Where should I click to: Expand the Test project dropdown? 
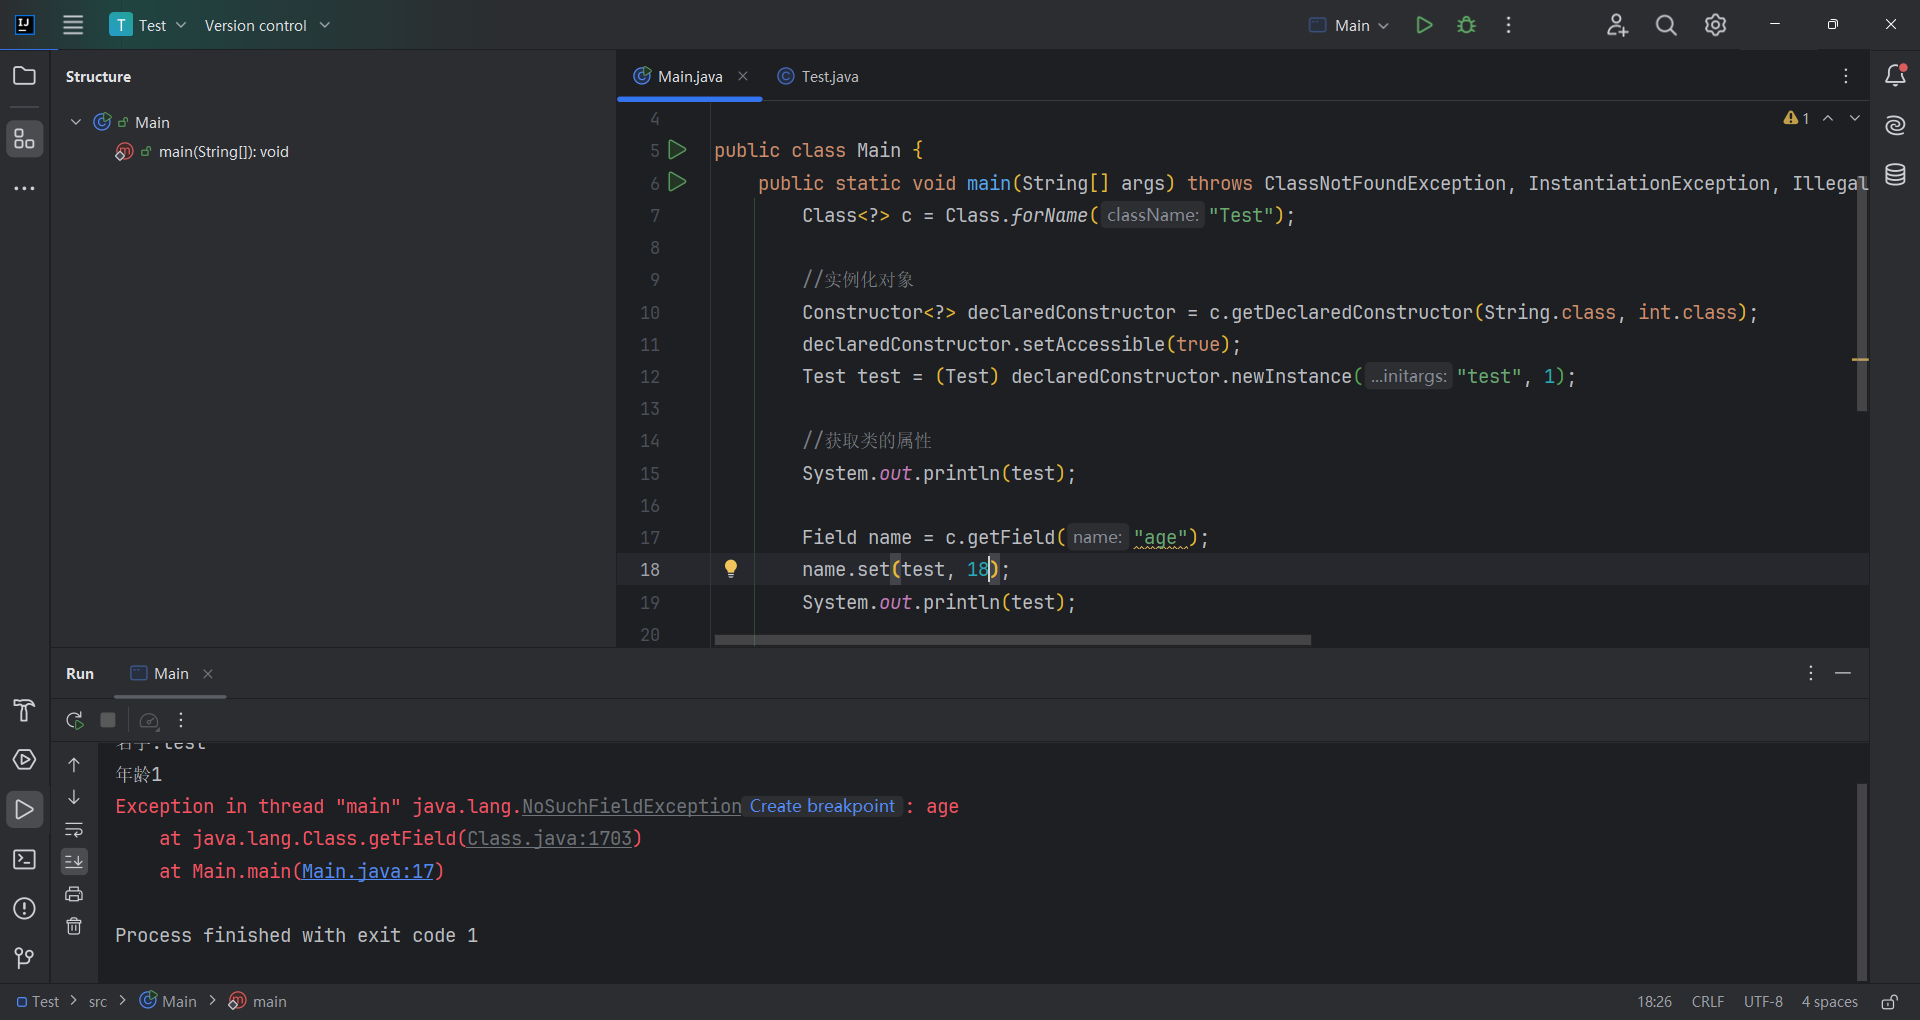pos(148,25)
